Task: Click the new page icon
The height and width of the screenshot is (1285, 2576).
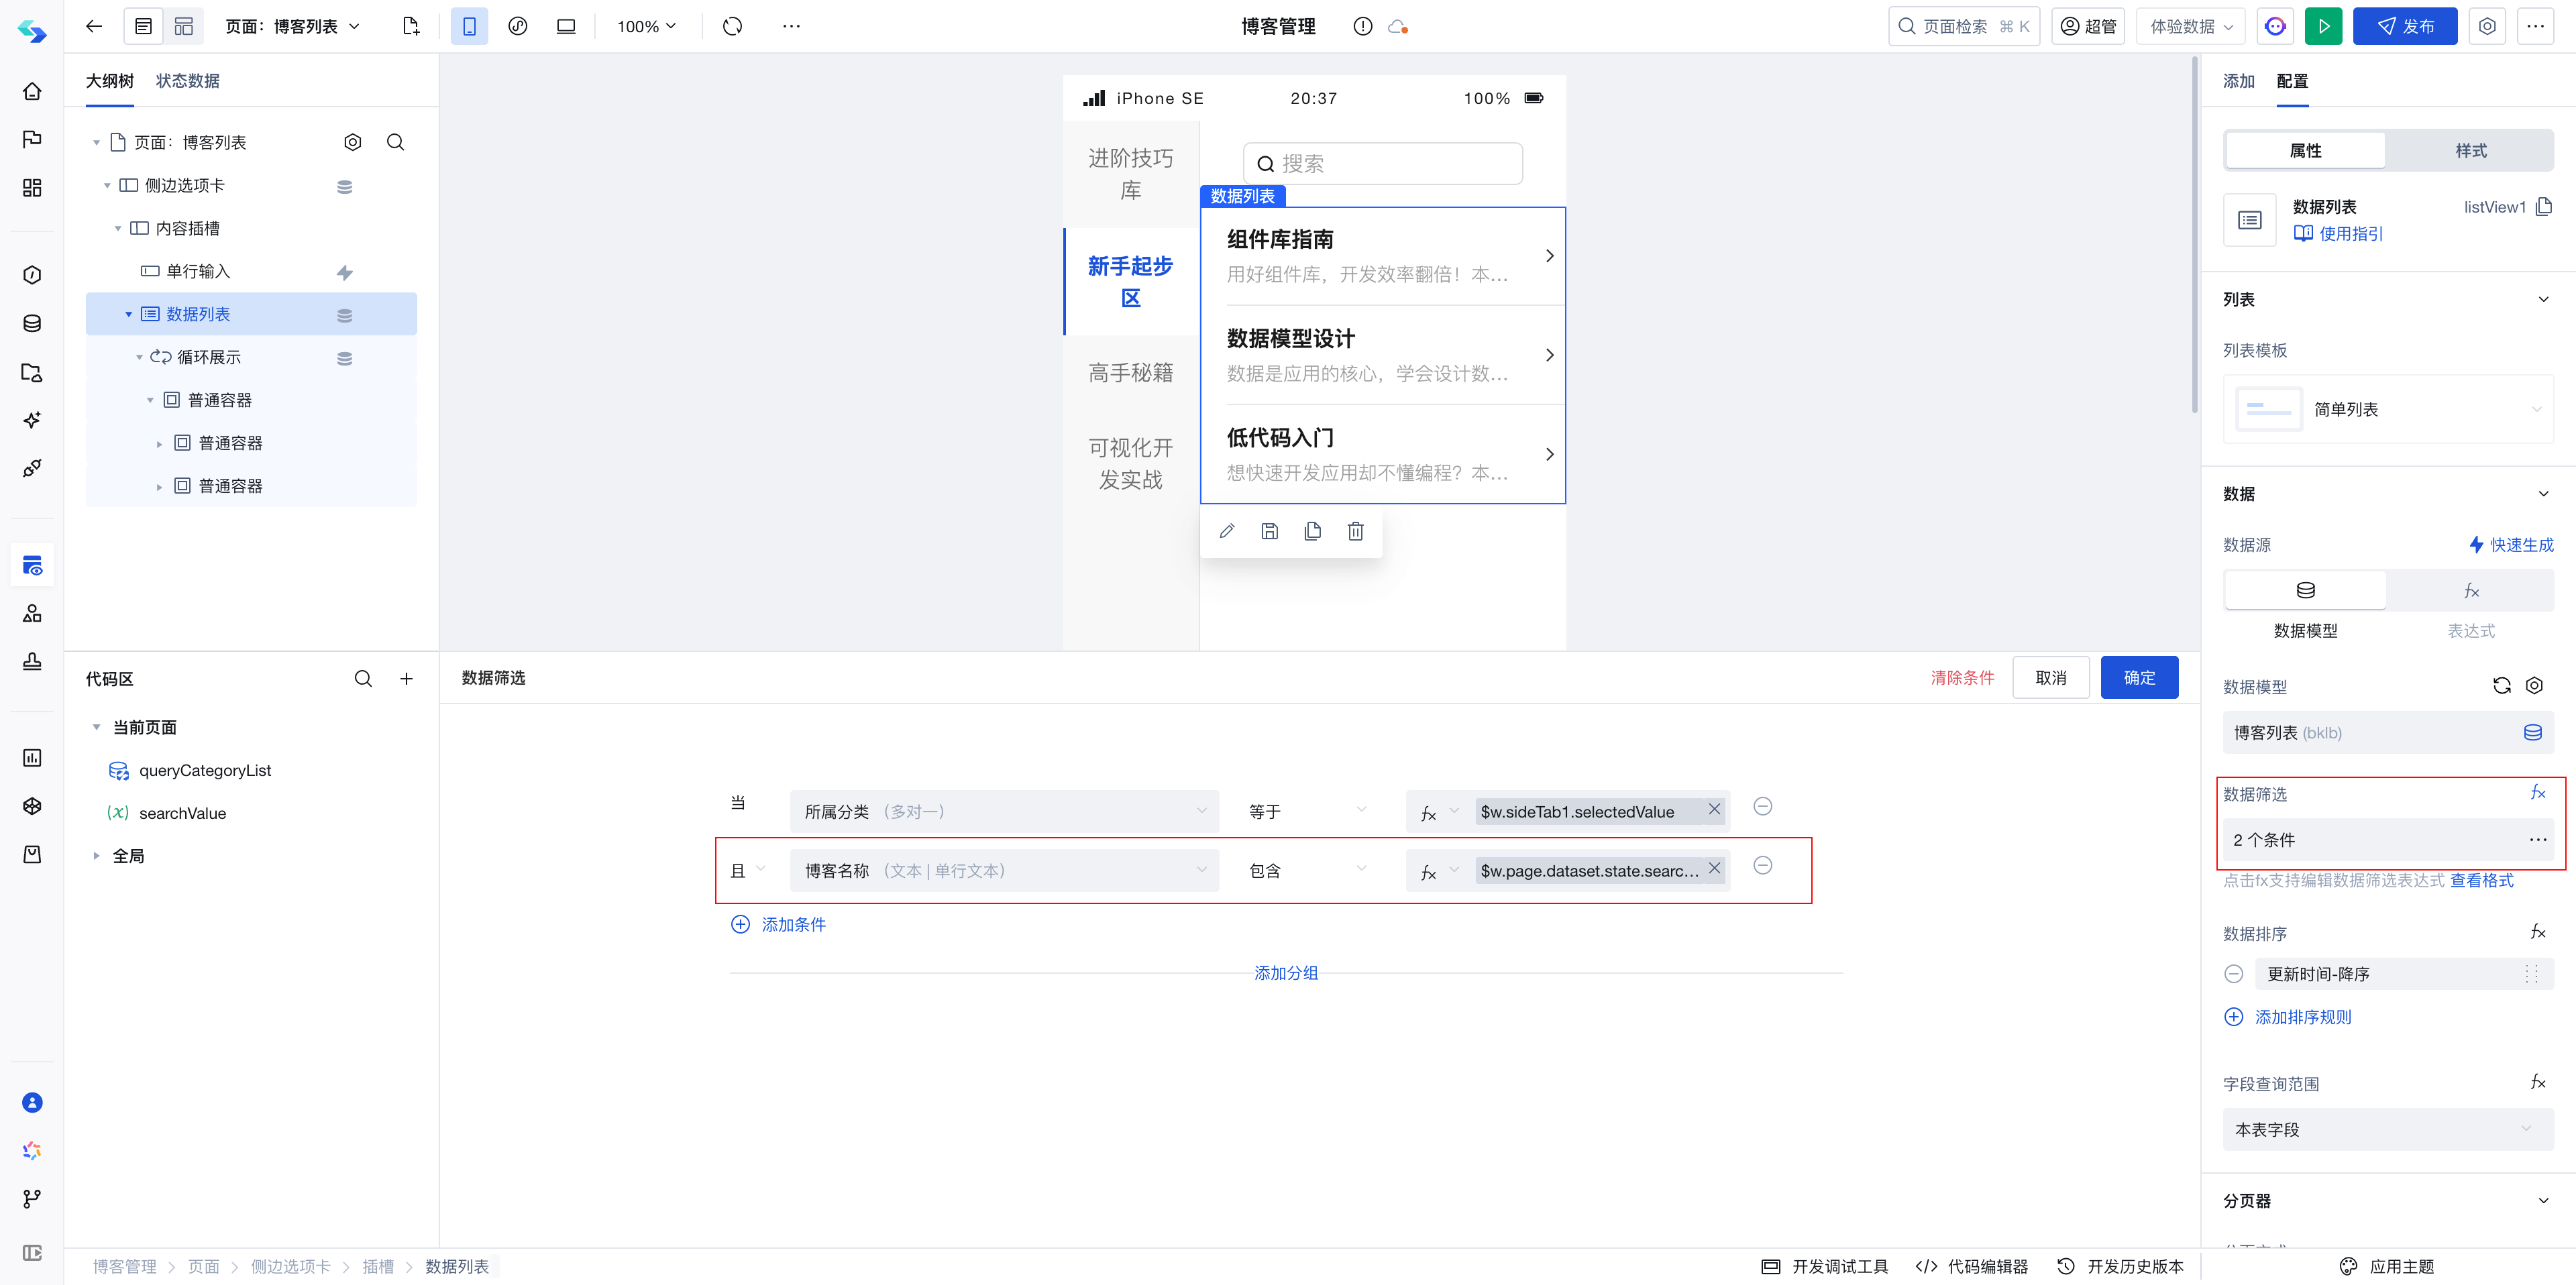Action: 411,26
